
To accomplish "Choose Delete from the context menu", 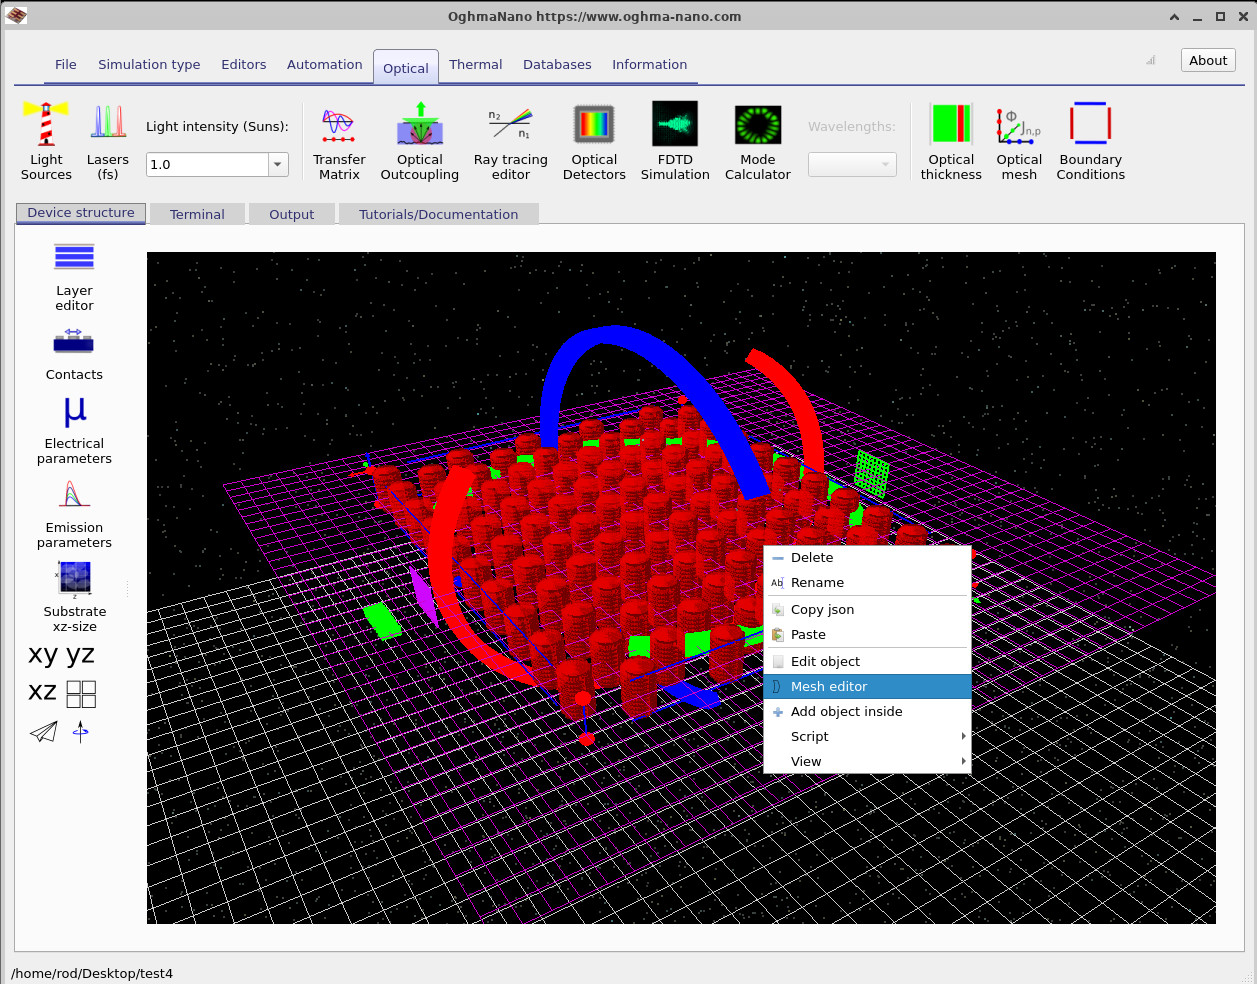I will point(867,558).
